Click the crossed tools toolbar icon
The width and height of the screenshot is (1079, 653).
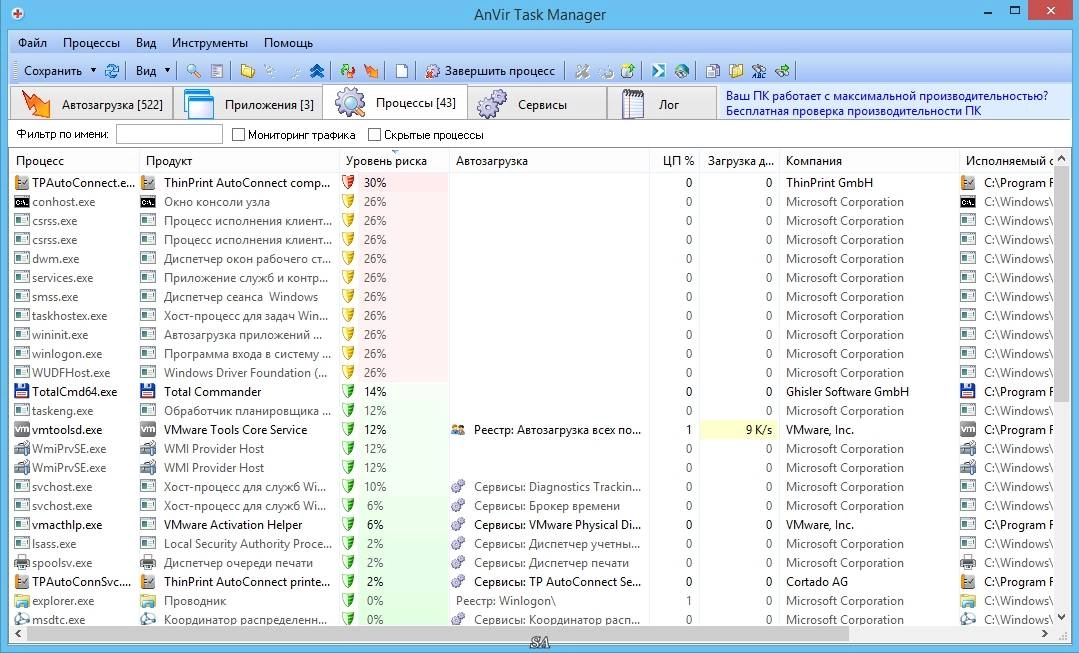582,70
